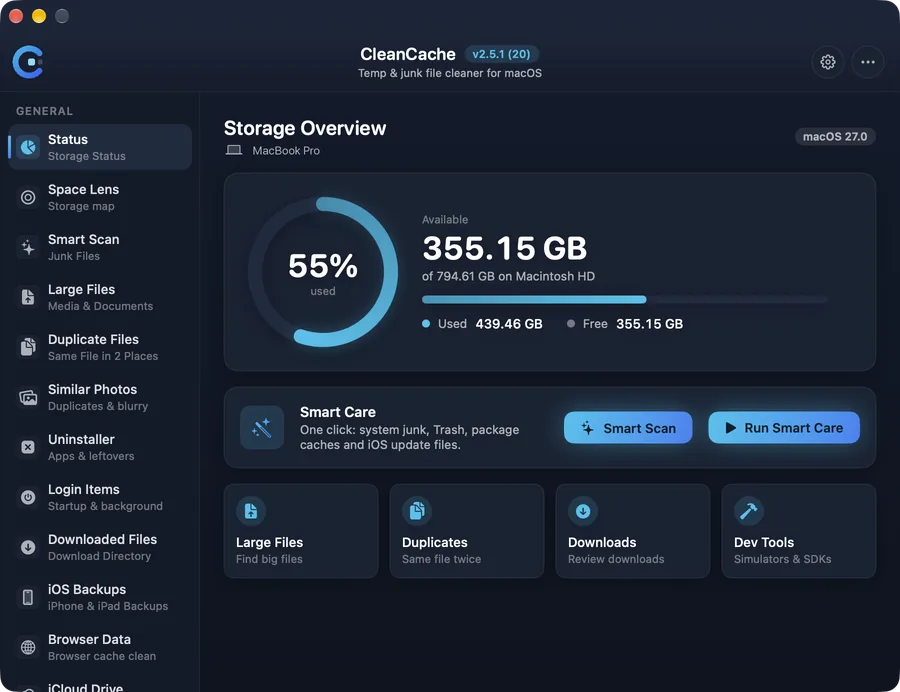Click the Large Files card file icon

pos(251,511)
